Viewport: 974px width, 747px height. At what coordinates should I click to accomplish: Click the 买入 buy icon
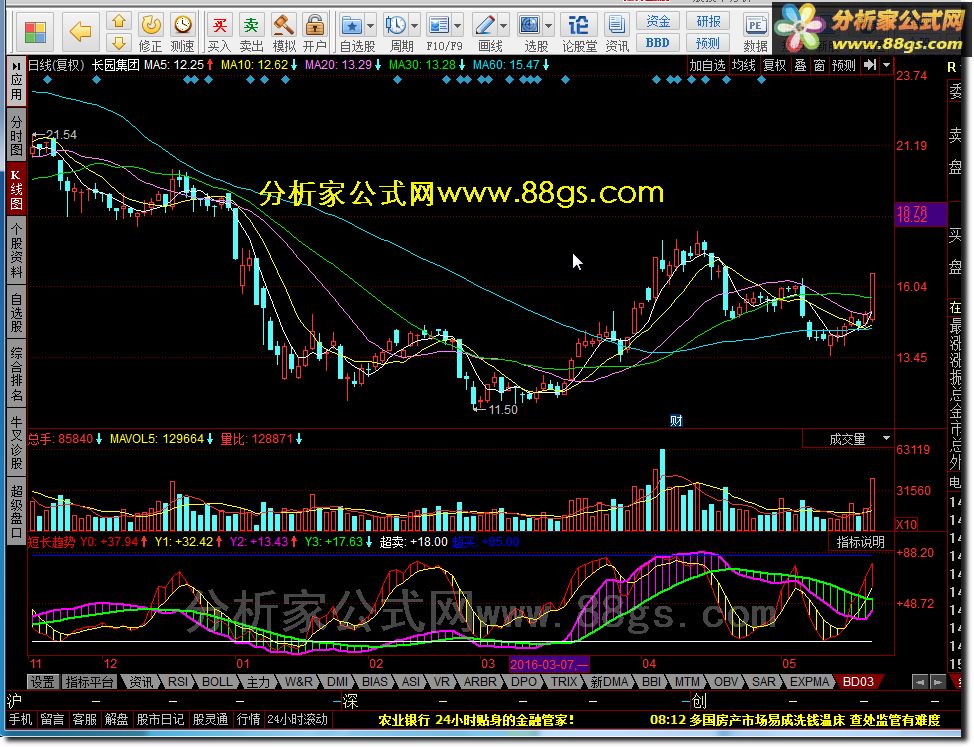click(x=219, y=31)
